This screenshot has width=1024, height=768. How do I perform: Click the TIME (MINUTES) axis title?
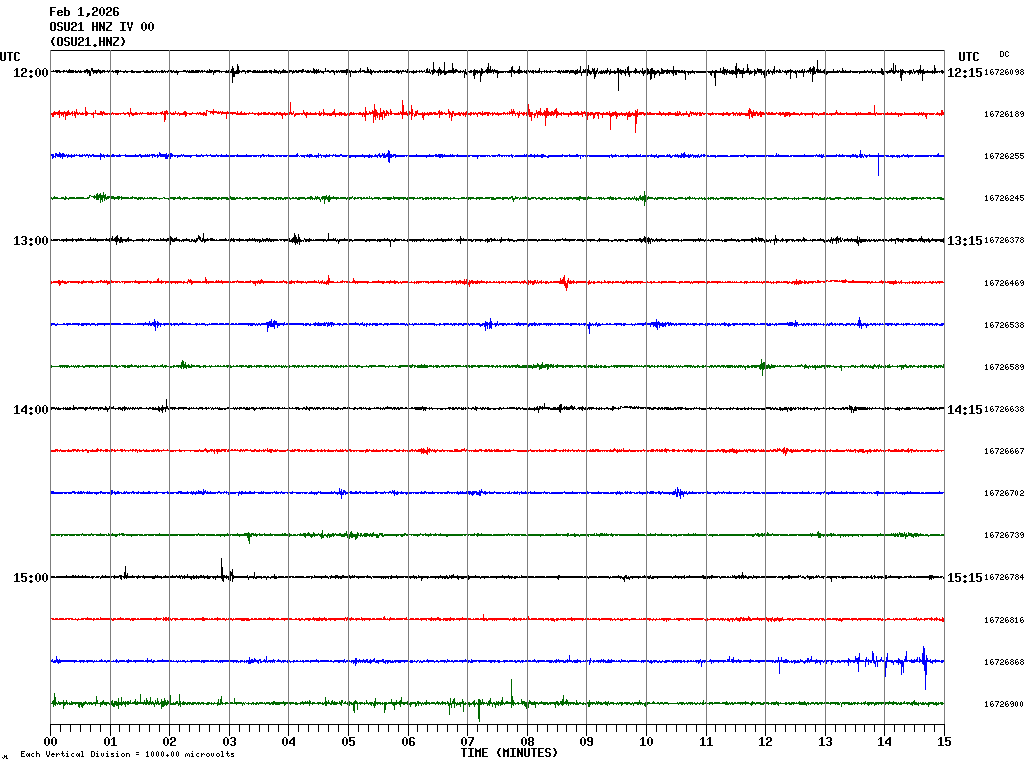click(509, 753)
